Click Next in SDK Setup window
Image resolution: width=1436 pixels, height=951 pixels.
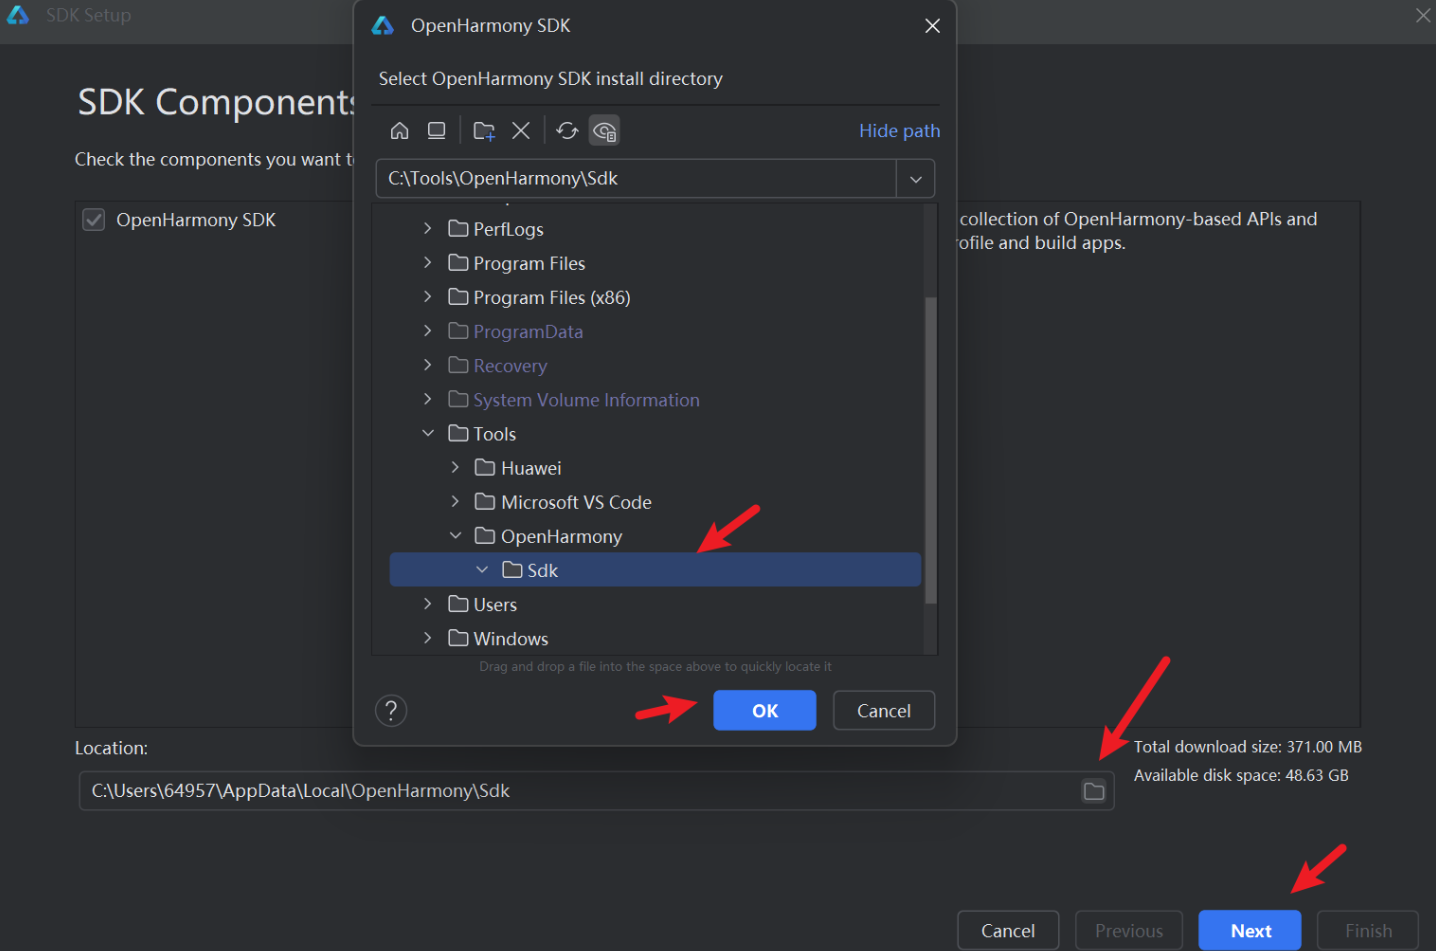click(x=1250, y=931)
